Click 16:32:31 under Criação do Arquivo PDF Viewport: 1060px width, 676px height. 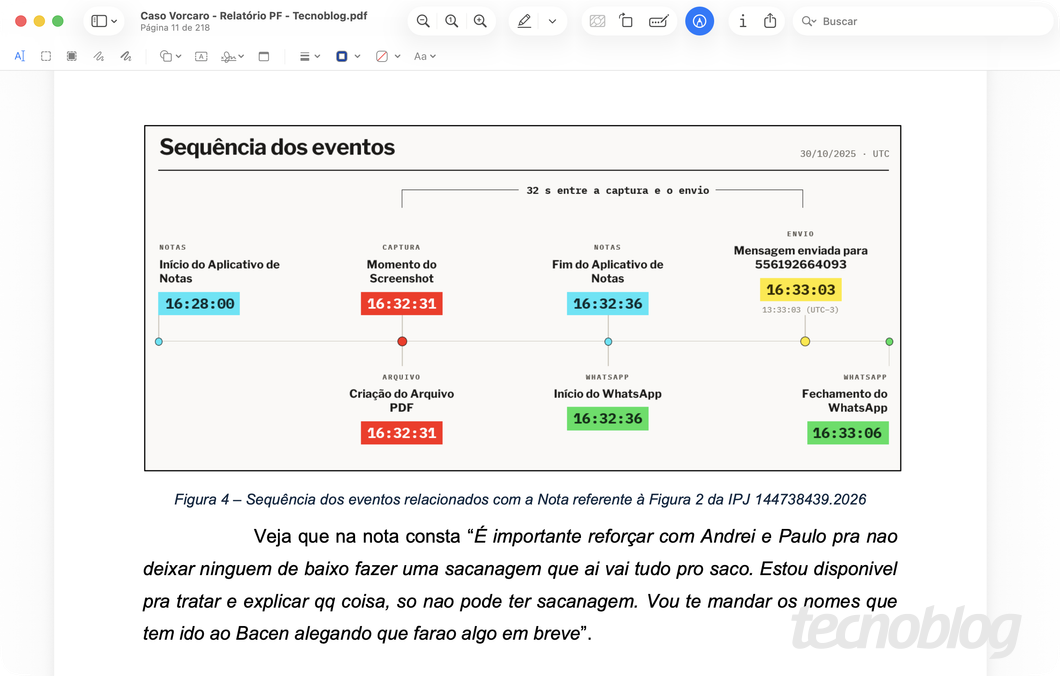402,433
